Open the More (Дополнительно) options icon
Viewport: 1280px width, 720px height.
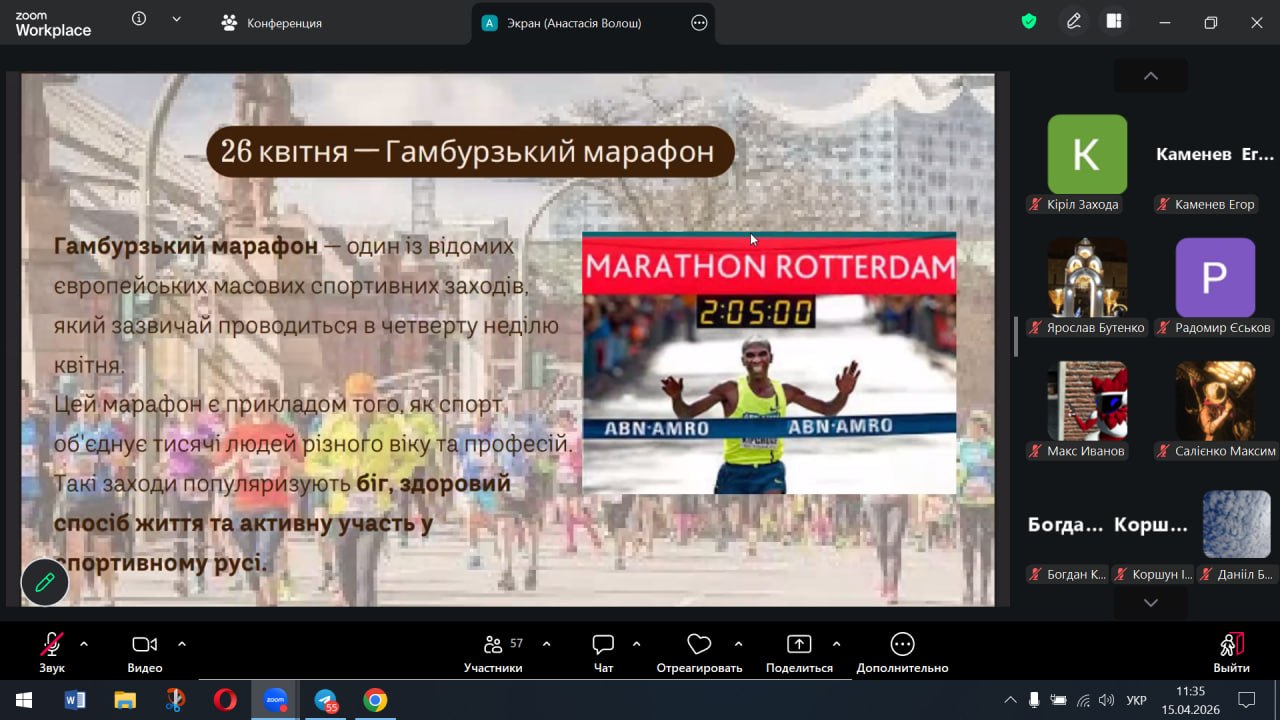click(902, 644)
